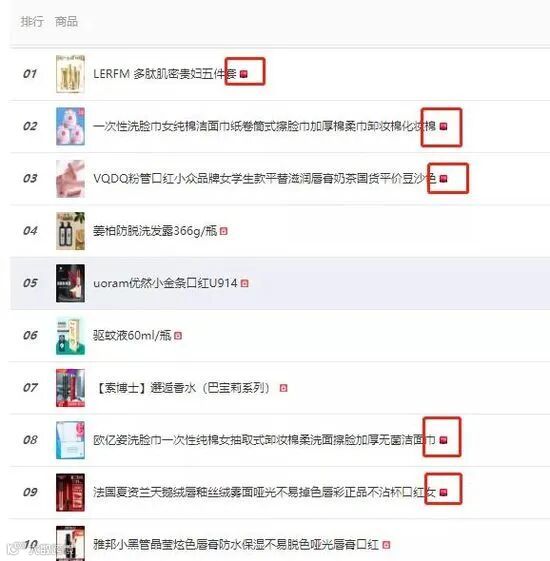The width and height of the screenshot is (550, 561).
Task: Click icon after 【索博士】邂逅香水 title
Action: [x=283, y=388]
